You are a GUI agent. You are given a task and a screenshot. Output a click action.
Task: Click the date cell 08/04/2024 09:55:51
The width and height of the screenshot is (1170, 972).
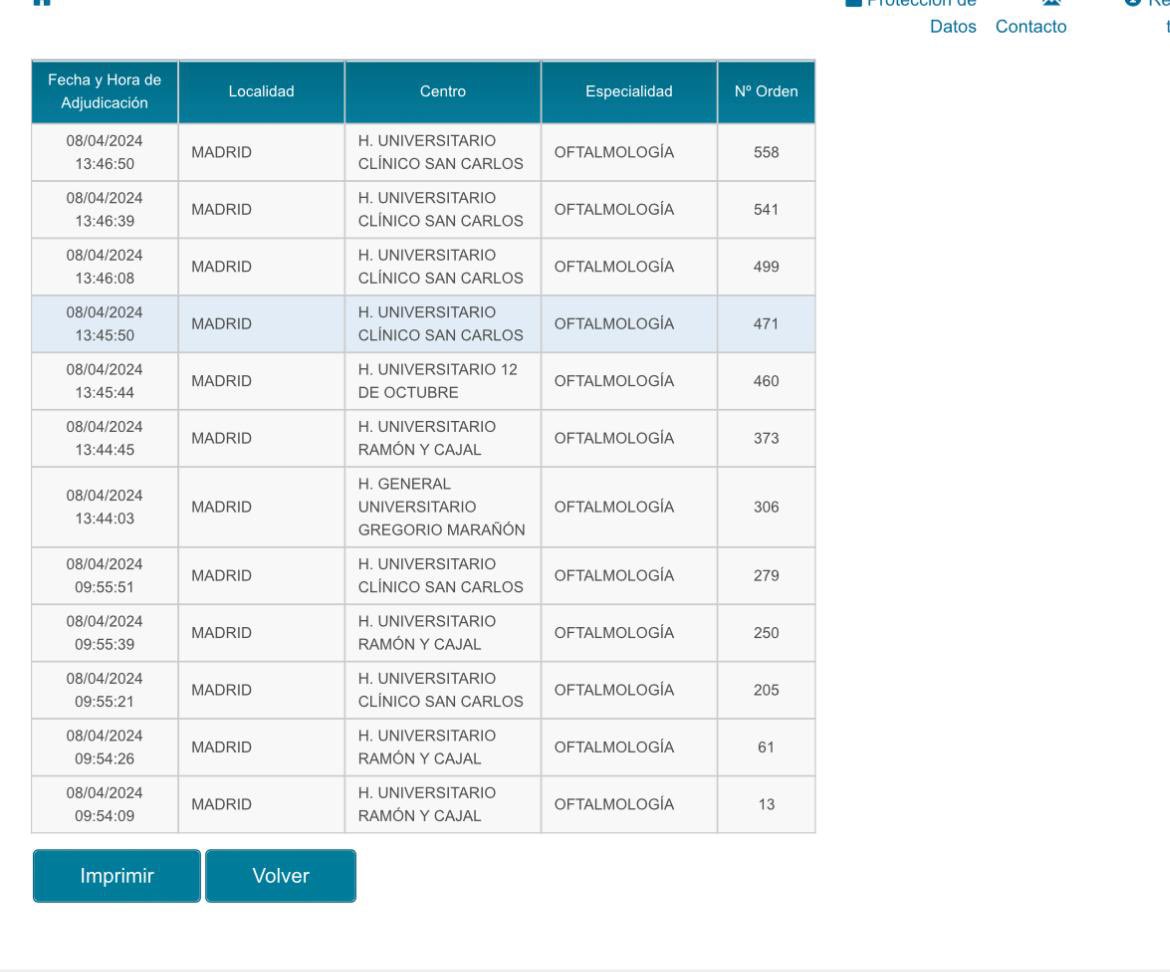pyautogui.click(x=104, y=576)
